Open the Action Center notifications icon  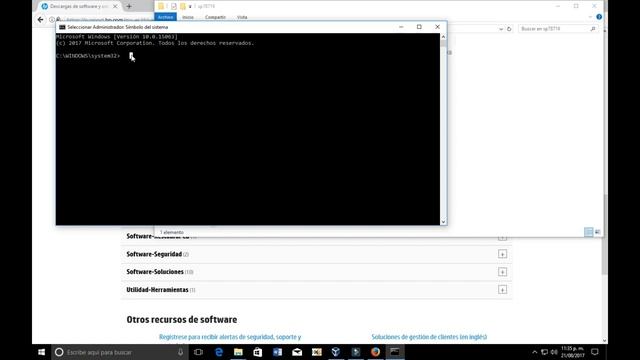pos(595,352)
